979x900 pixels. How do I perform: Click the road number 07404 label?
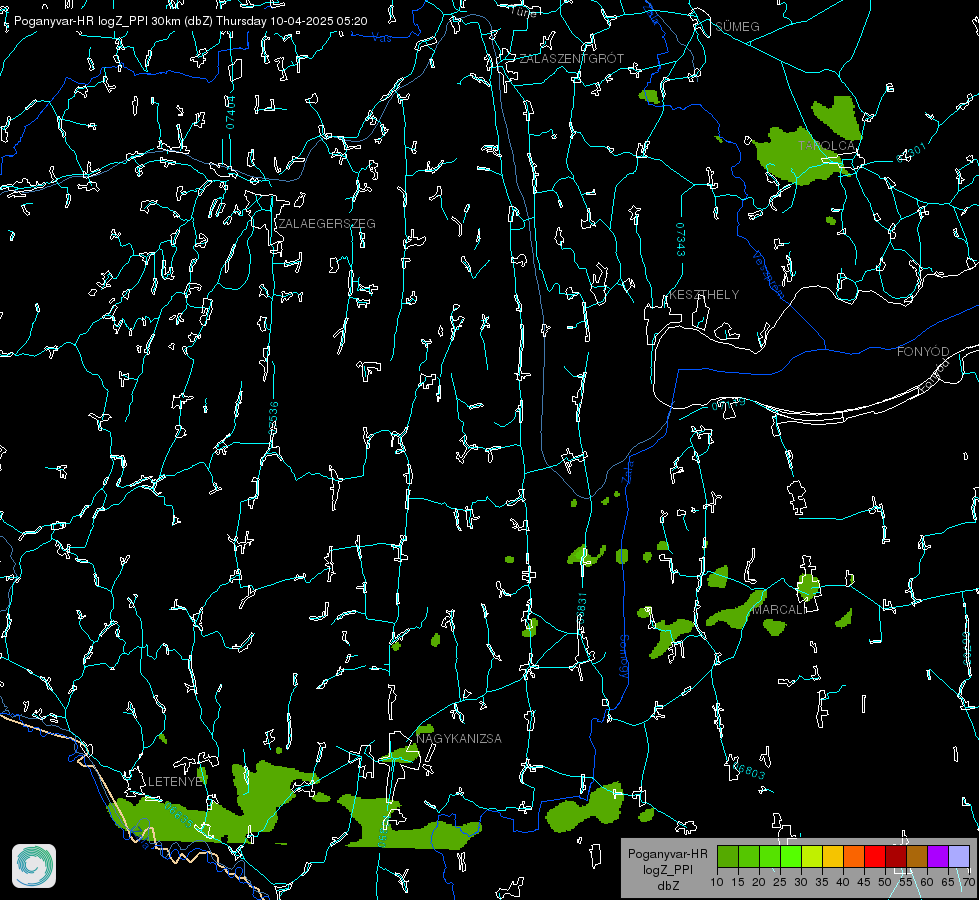pos(230,112)
